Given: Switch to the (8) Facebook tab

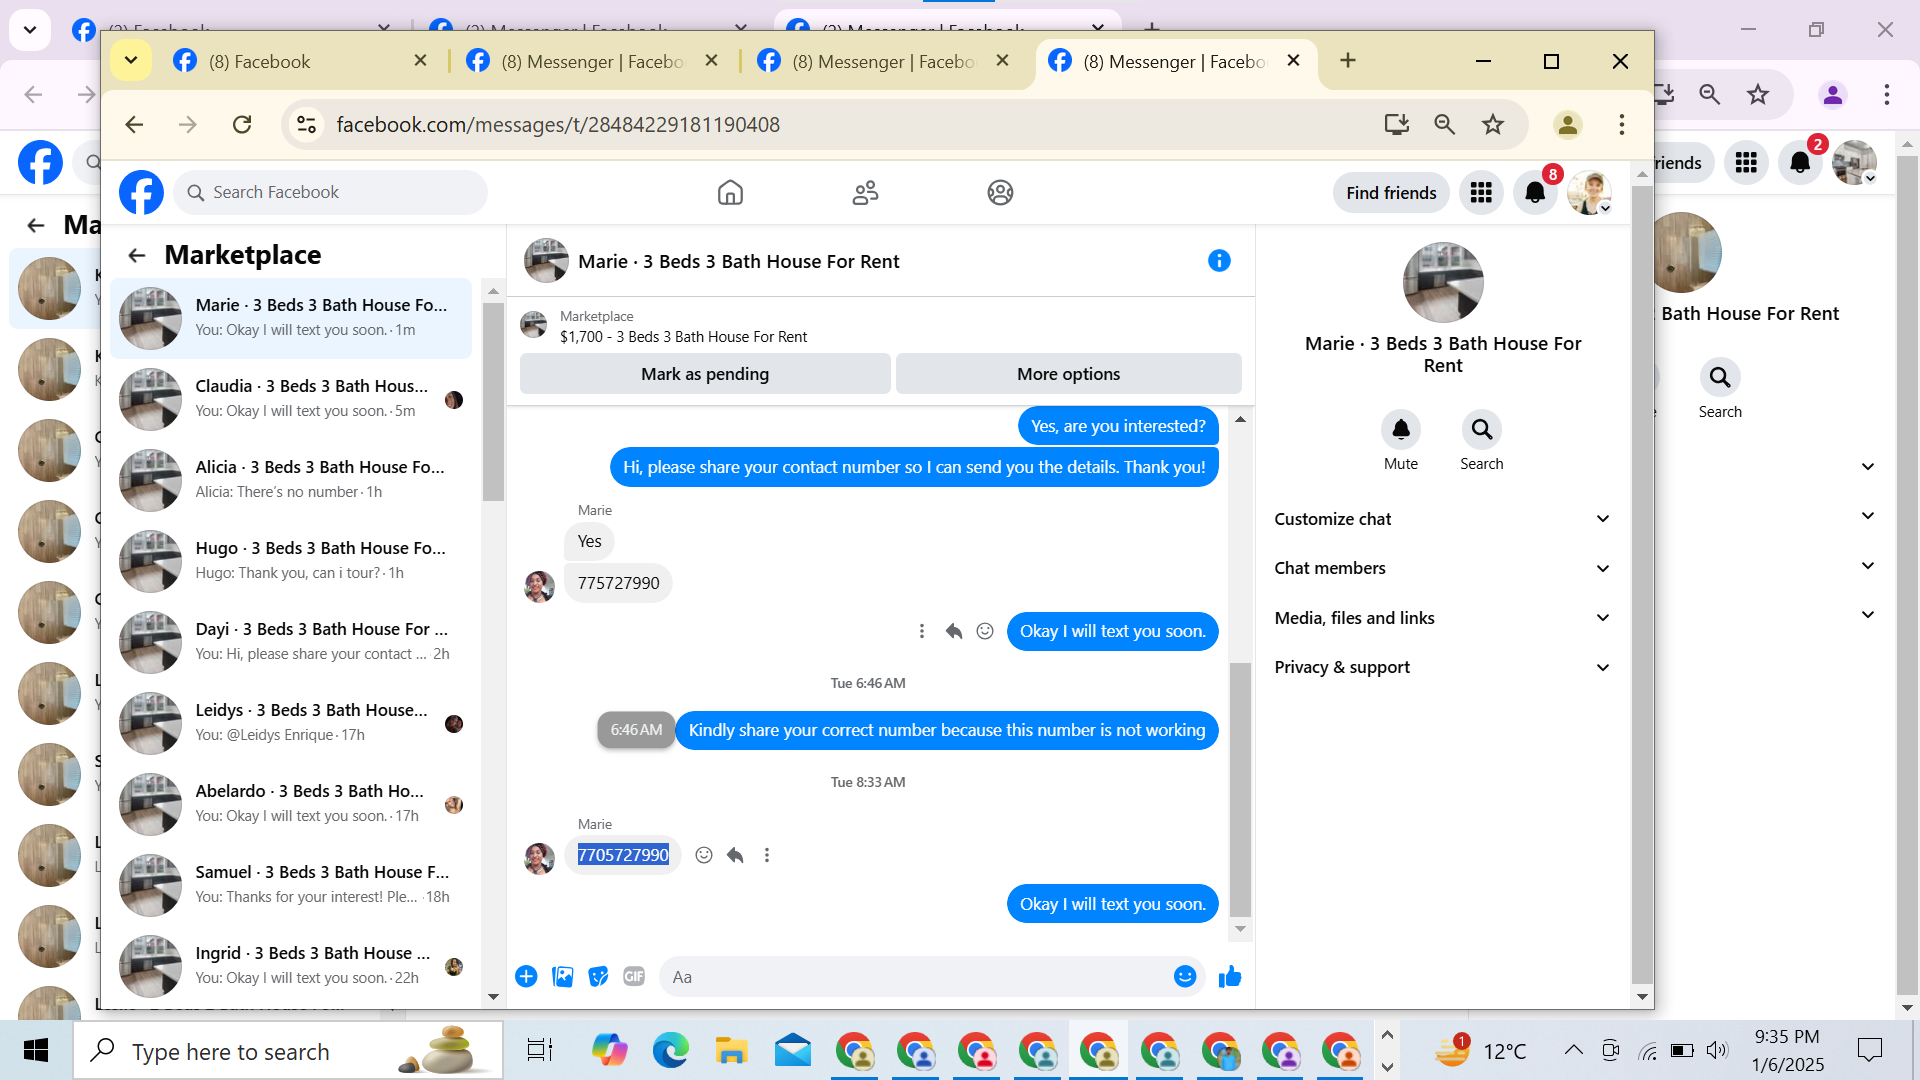Looking at the screenshot, I should pos(260,62).
